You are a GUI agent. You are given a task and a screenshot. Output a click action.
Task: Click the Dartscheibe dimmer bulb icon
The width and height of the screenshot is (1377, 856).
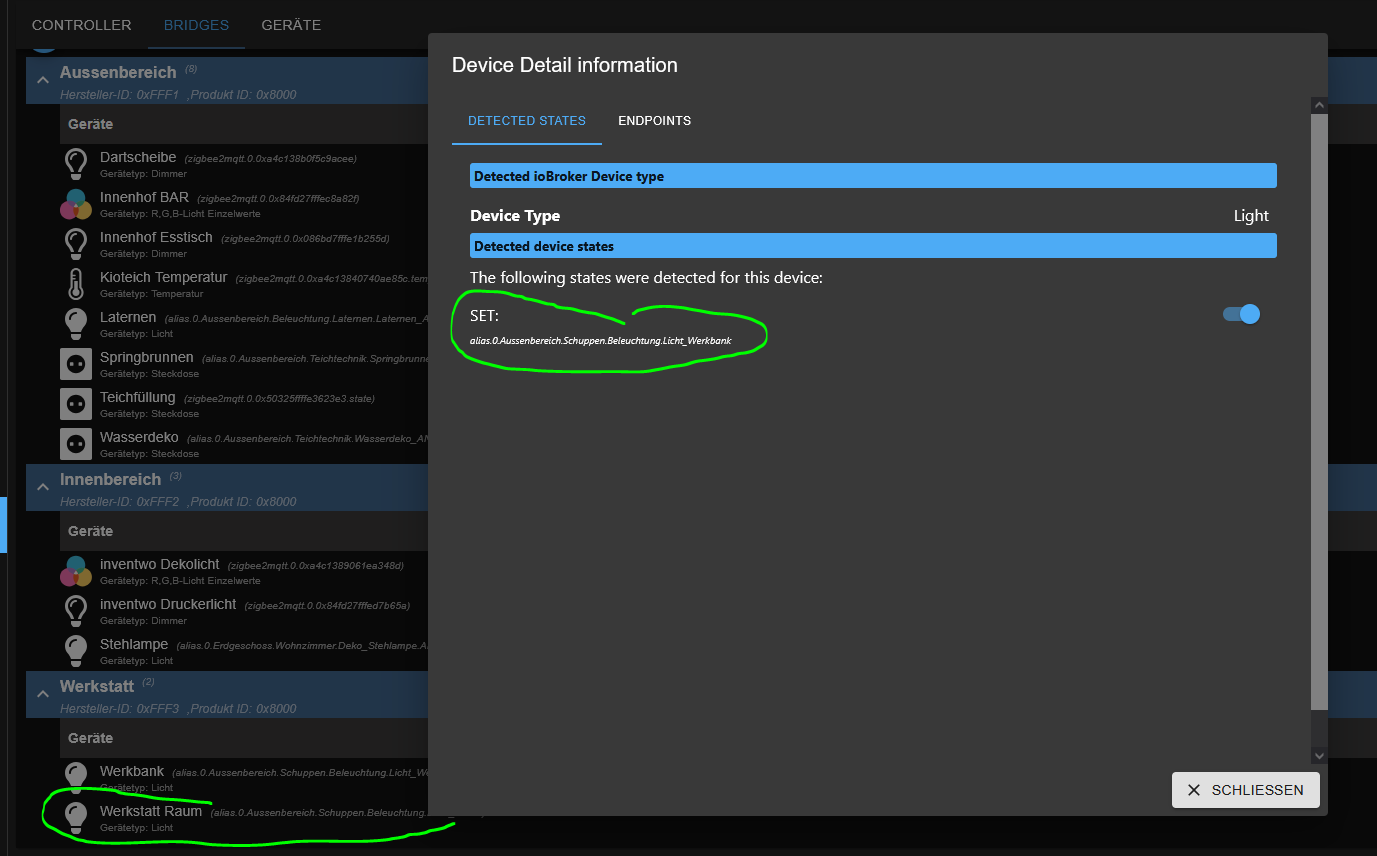tap(76, 164)
